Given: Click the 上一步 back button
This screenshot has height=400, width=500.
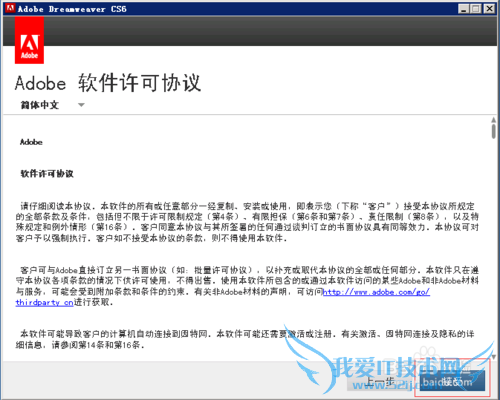Looking at the screenshot, I should coord(381,381).
